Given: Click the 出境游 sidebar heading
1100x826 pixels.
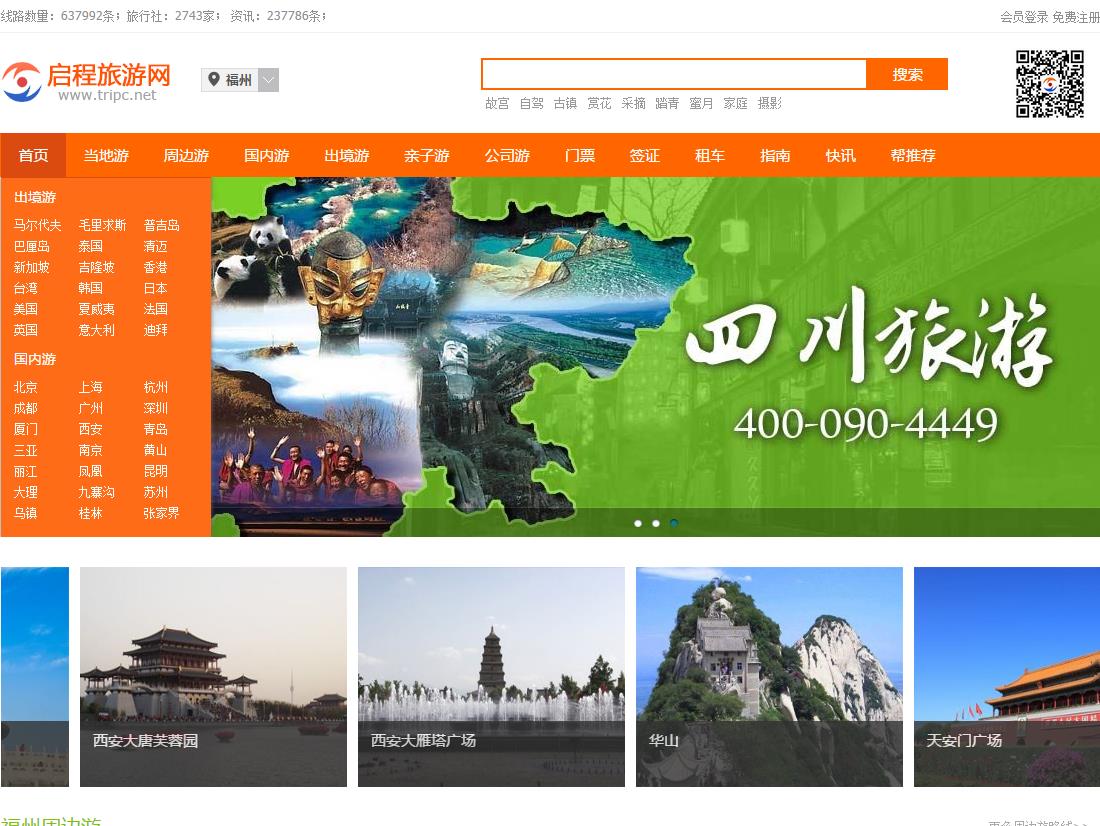Looking at the screenshot, I should [34, 197].
